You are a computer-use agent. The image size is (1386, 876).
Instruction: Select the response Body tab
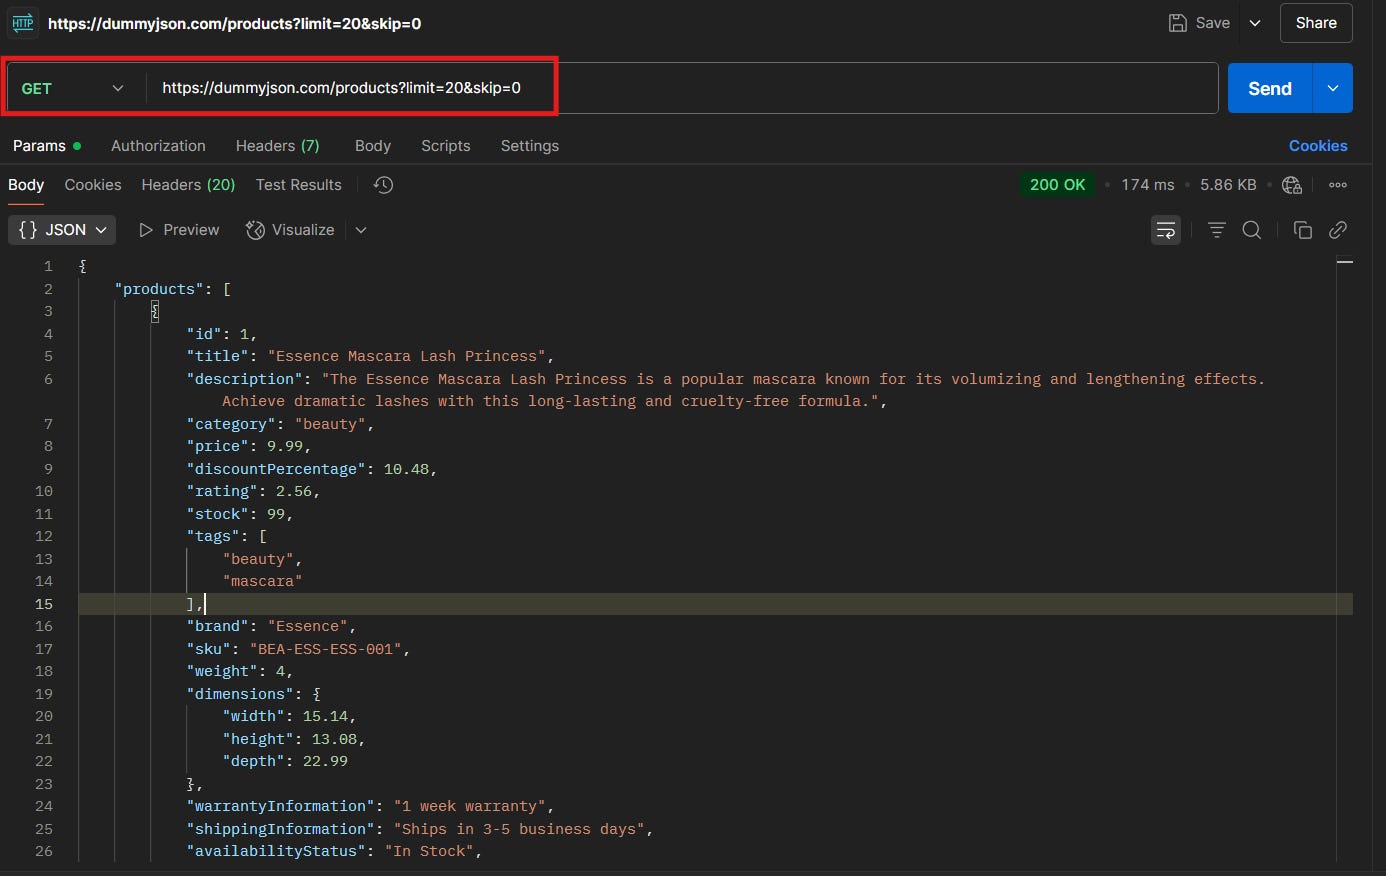tap(26, 185)
